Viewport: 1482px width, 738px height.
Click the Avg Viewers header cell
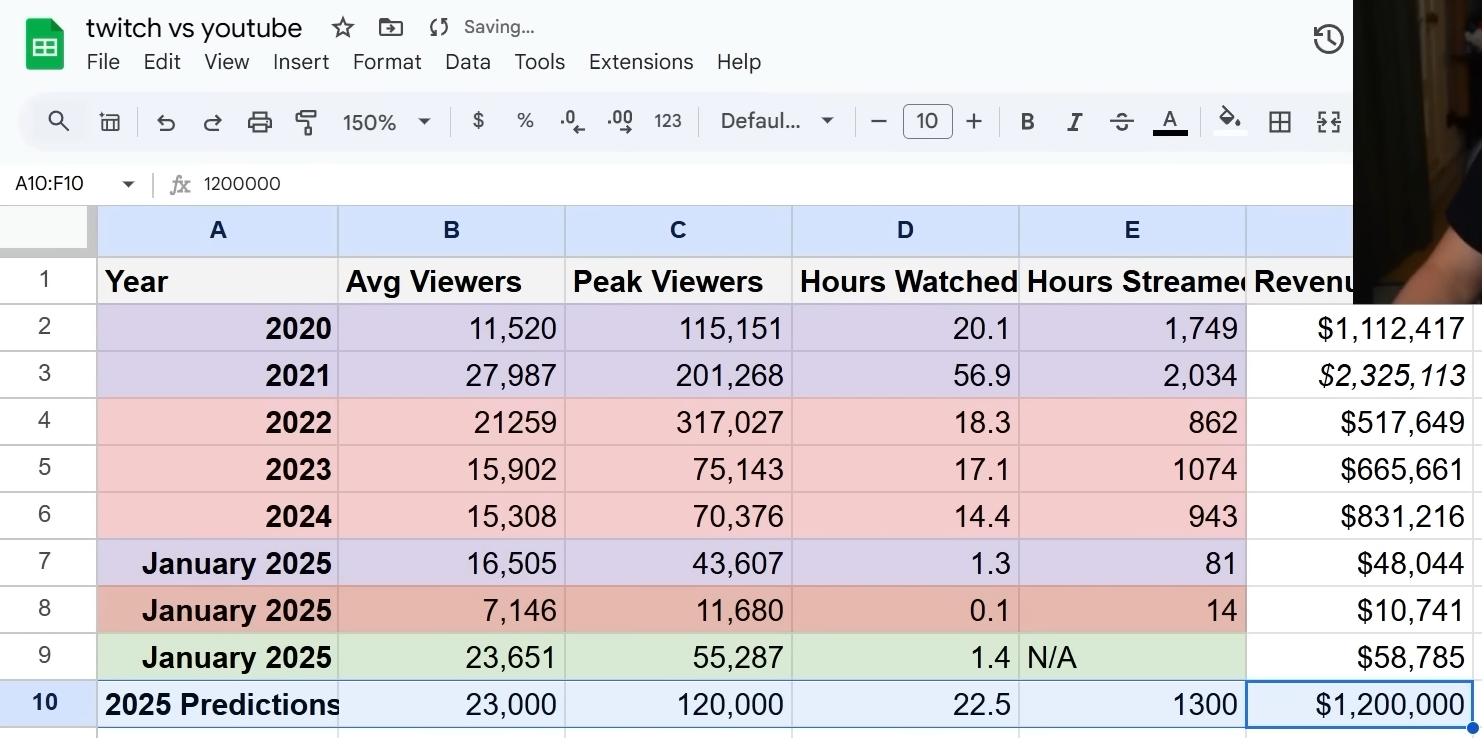point(452,281)
